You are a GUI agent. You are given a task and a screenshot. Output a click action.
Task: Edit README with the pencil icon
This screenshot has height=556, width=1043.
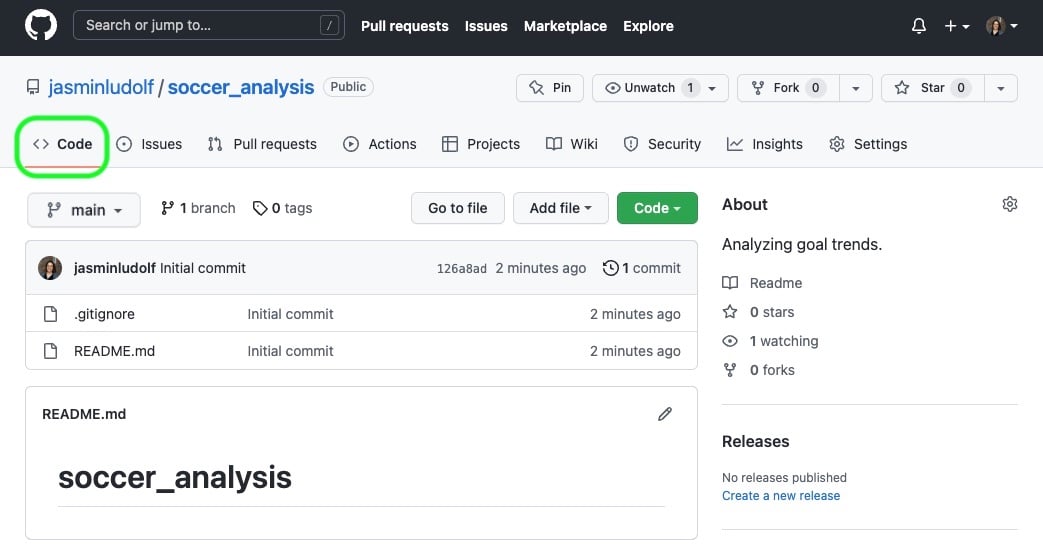(x=665, y=414)
